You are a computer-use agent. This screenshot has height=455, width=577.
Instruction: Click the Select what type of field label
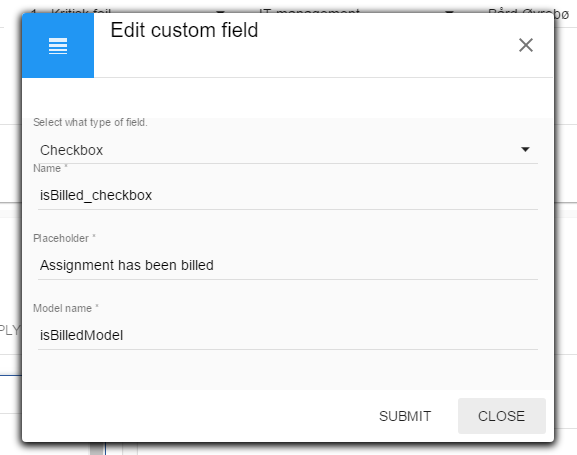(x=90, y=122)
